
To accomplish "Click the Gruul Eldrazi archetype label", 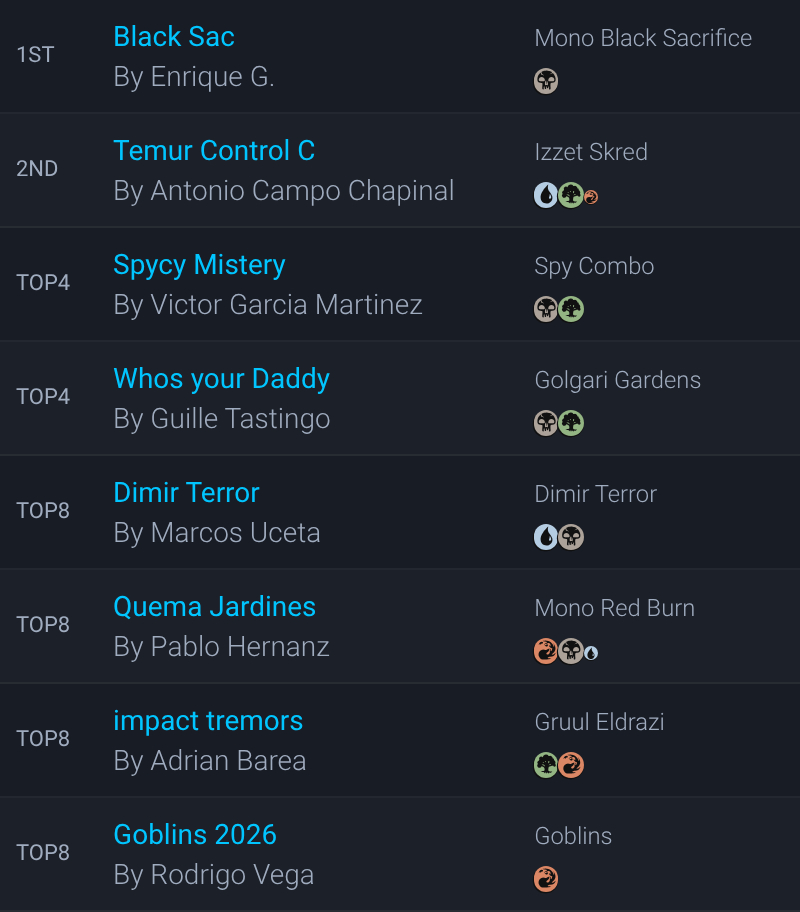I will 599,722.
